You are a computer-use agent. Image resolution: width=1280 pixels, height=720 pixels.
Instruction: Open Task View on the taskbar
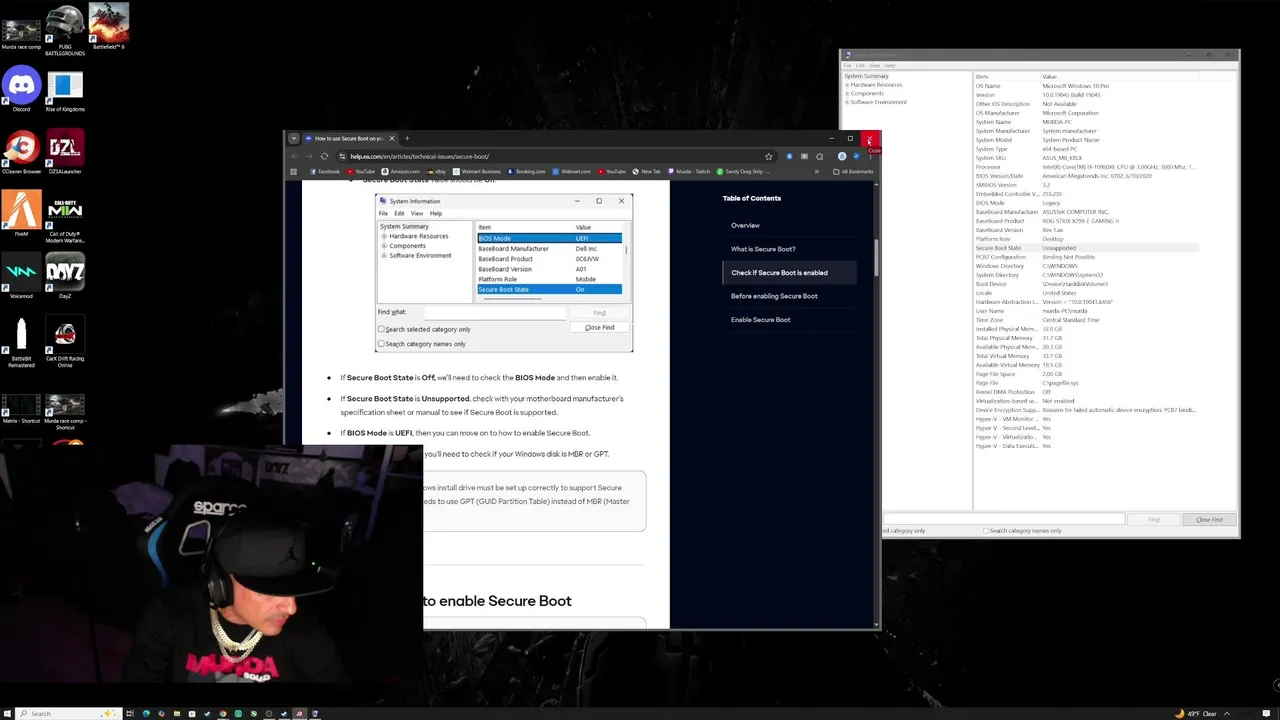pyautogui.click(x=129, y=713)
